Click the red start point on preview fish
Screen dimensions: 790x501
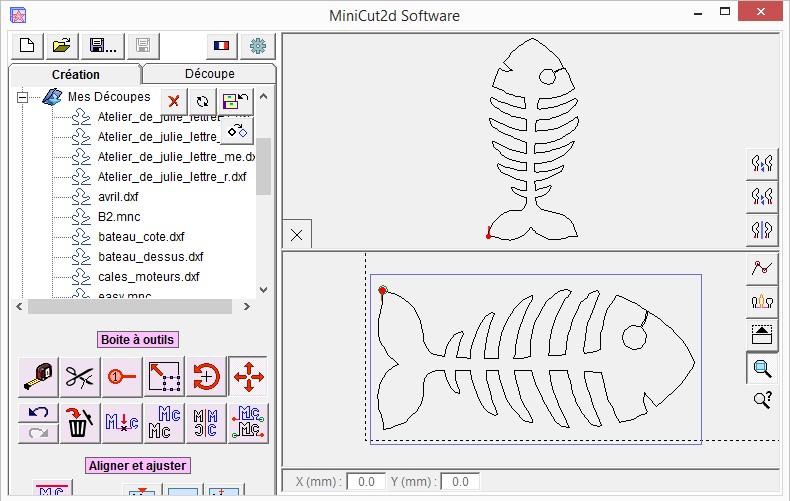click(x=488, y=236)
